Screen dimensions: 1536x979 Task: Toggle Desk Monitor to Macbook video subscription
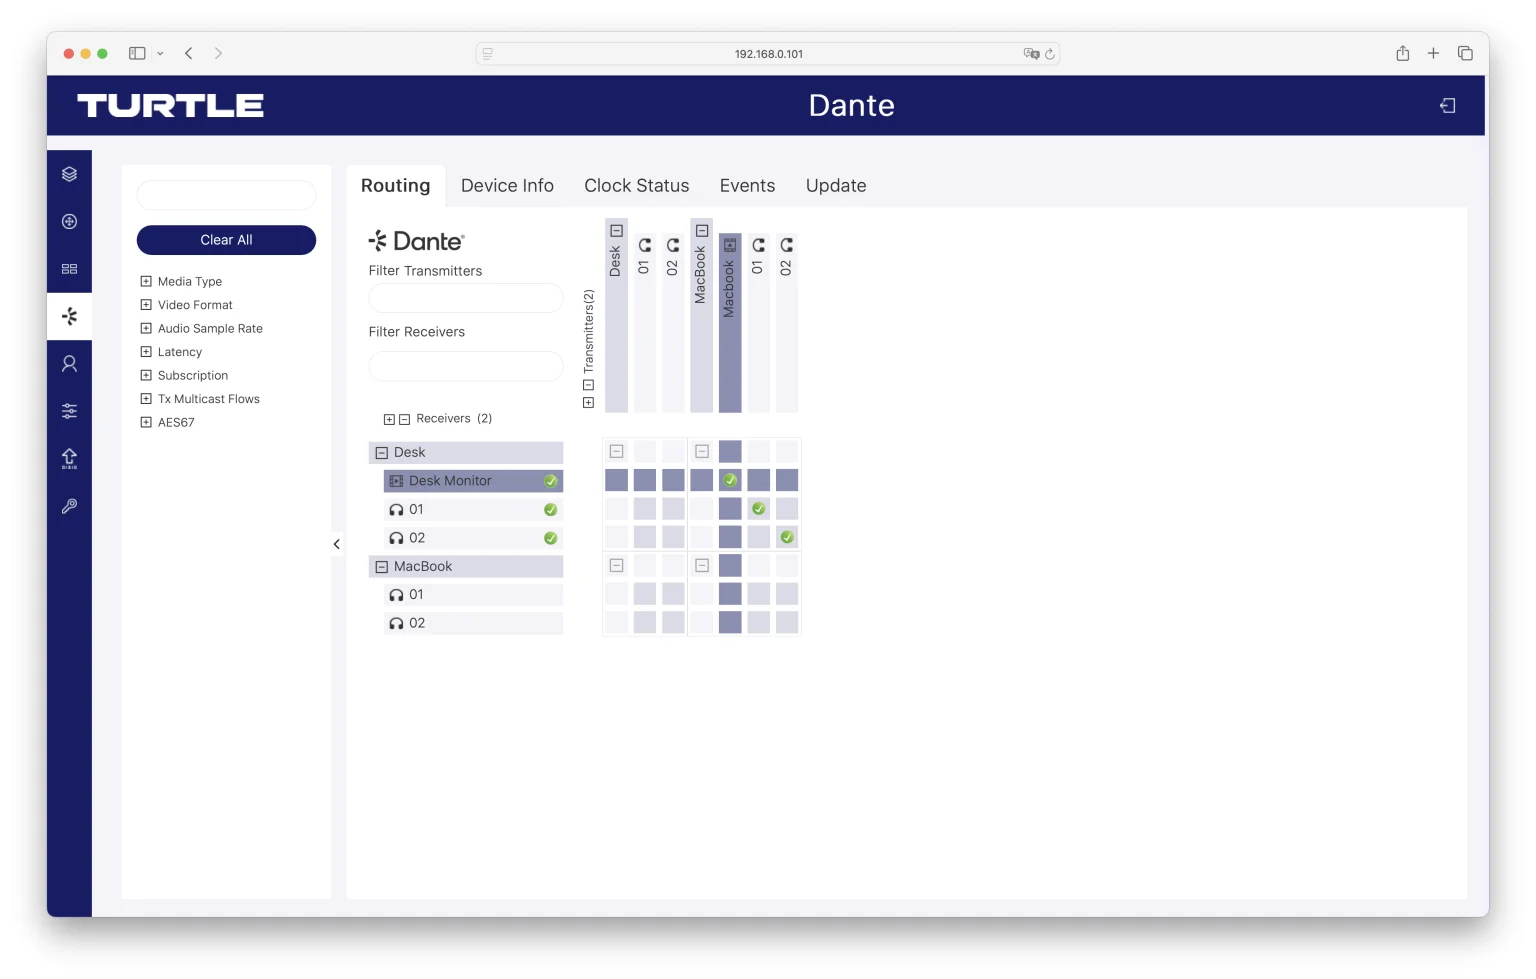pos(730,480)
